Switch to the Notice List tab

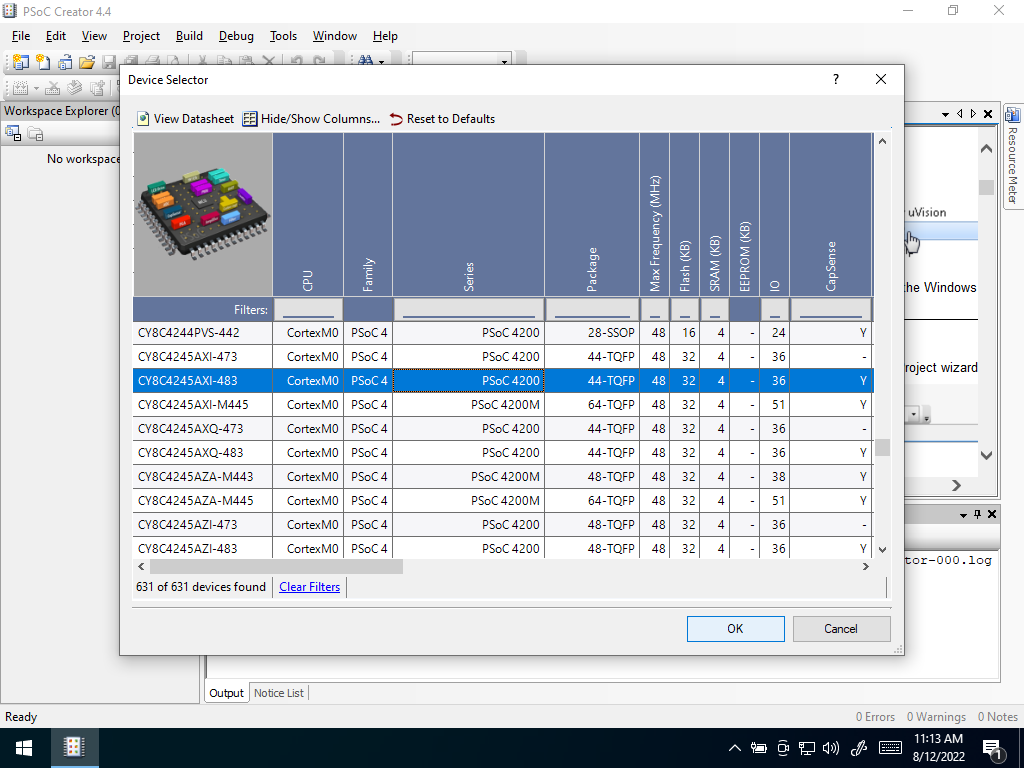[x=279, y=693]
